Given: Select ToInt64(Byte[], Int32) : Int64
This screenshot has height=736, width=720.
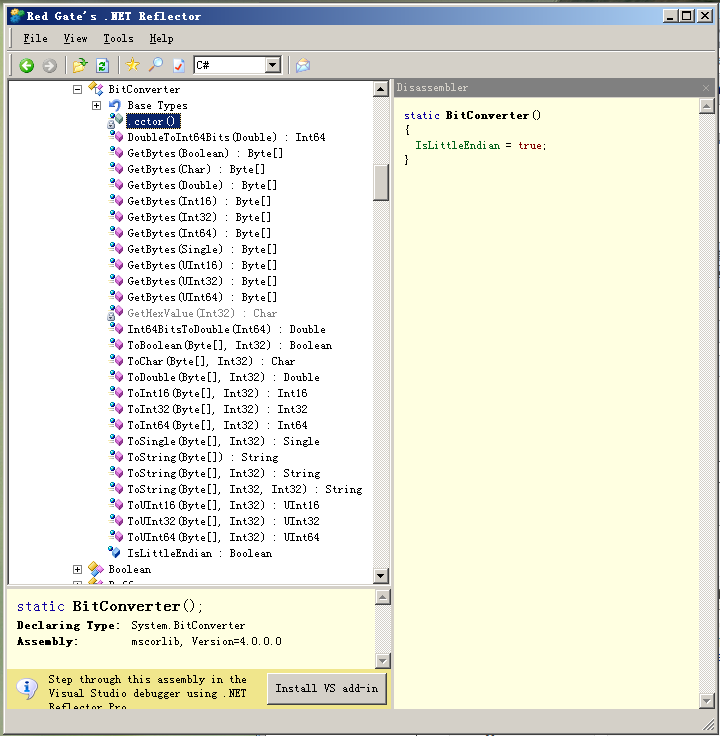Looking at the screenshot, I should [217, 425].
